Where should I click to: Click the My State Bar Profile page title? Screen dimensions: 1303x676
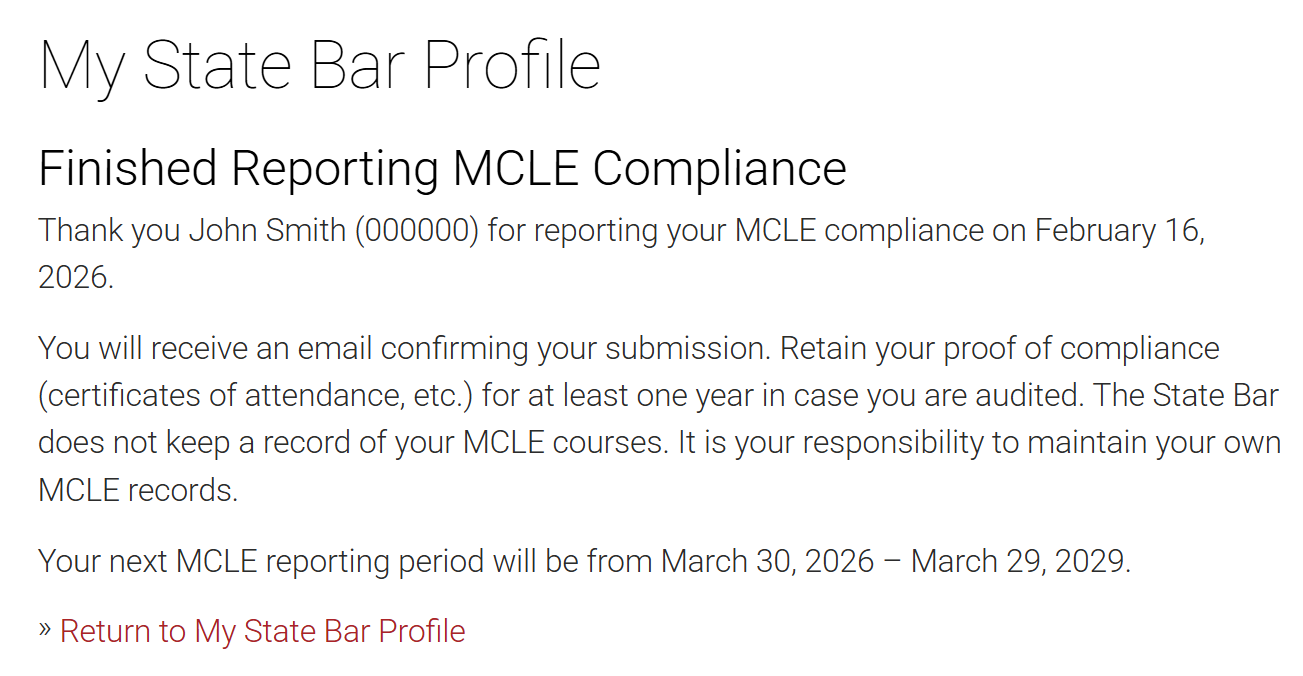pos(319,66)
